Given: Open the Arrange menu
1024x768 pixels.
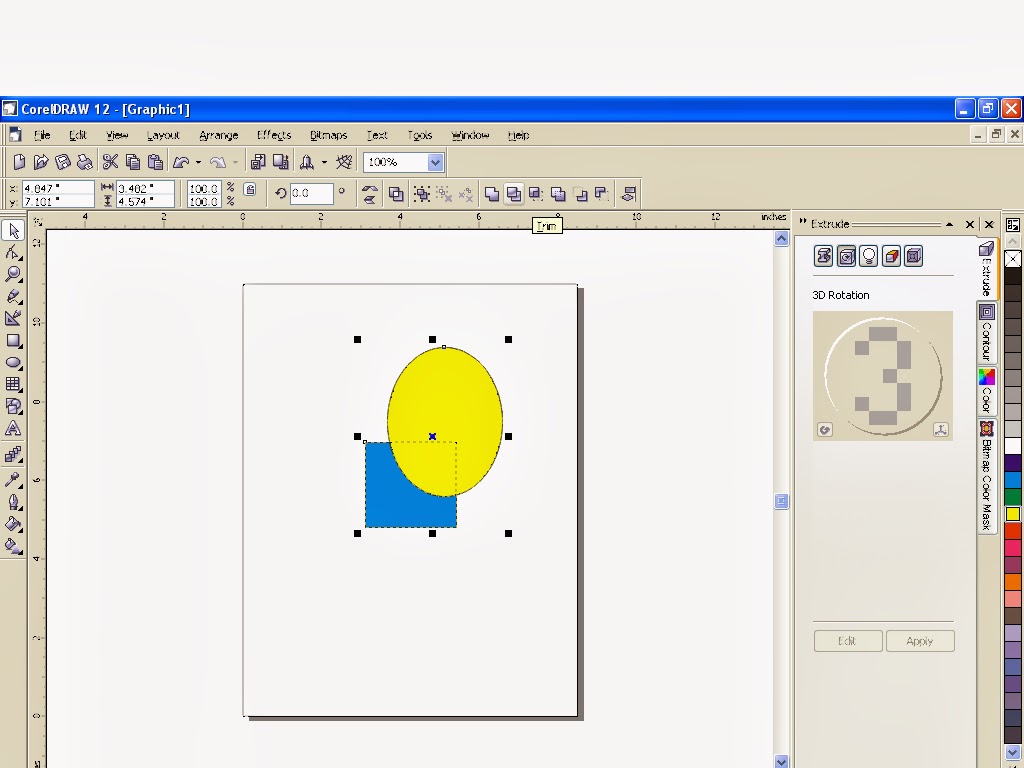Looking at the screenshot, I should tap(219, 135).
